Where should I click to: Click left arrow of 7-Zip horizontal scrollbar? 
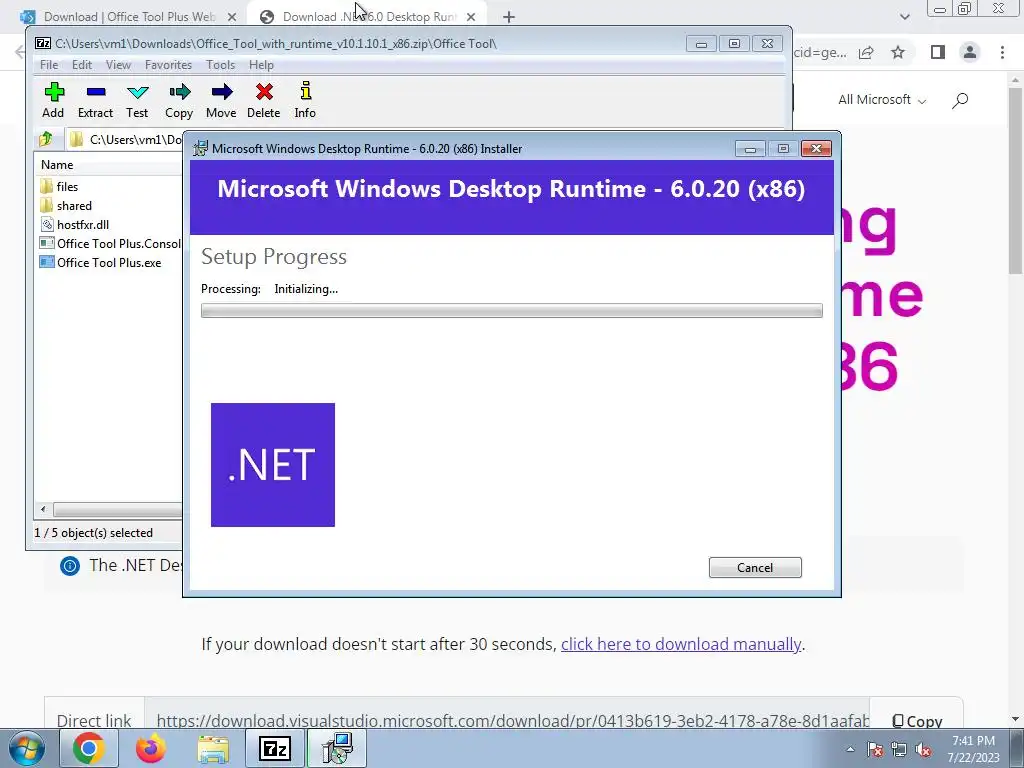pos(43,509)
